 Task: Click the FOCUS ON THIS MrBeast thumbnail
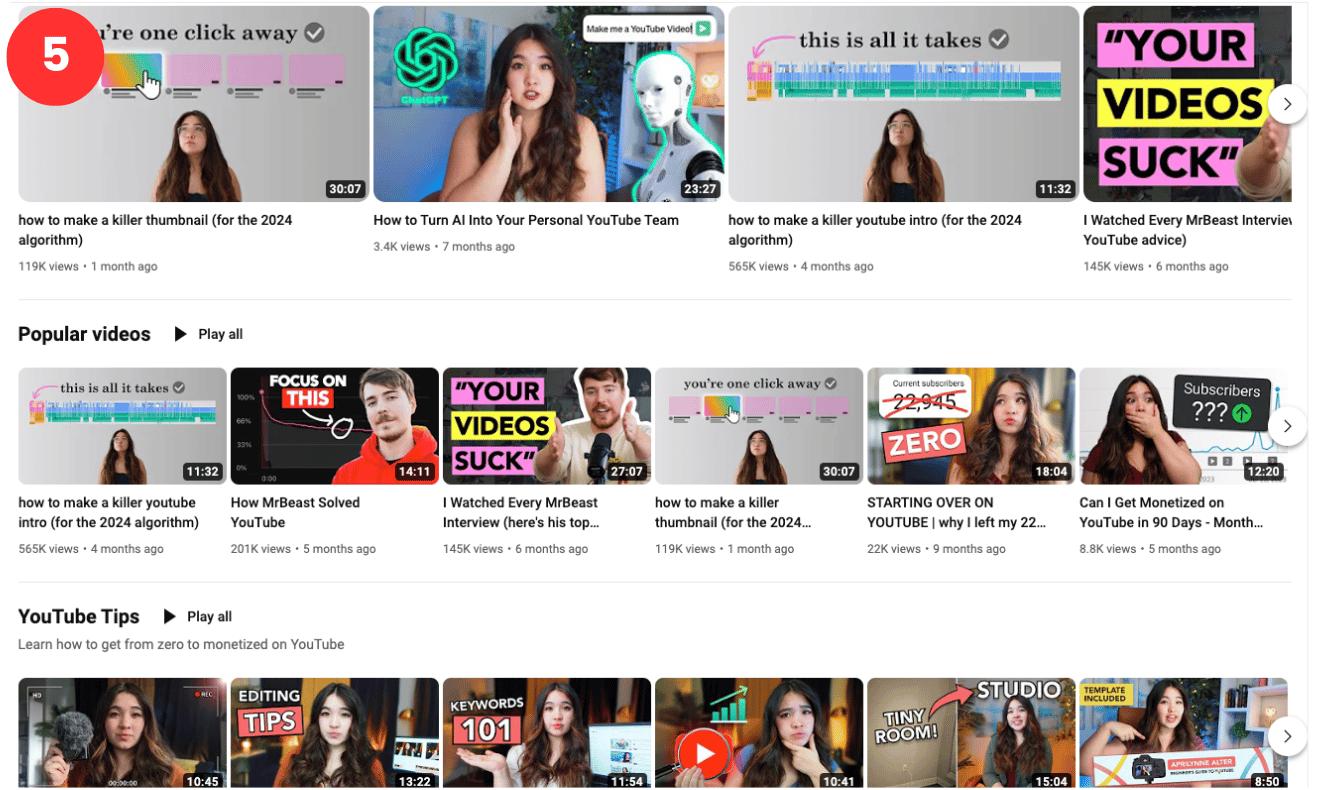(x=334, y=425)
